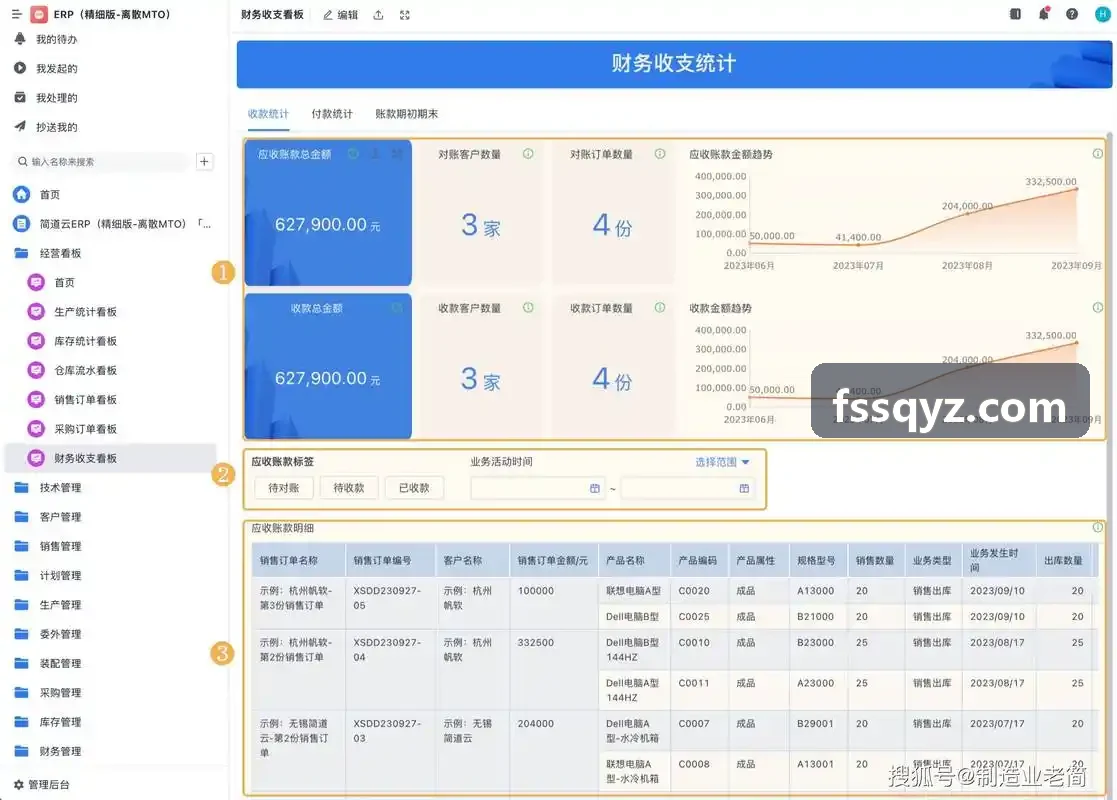The image size is (1117, 800).
Task: Click info icon on 对账客户数量 card
Action: [528, 154]
